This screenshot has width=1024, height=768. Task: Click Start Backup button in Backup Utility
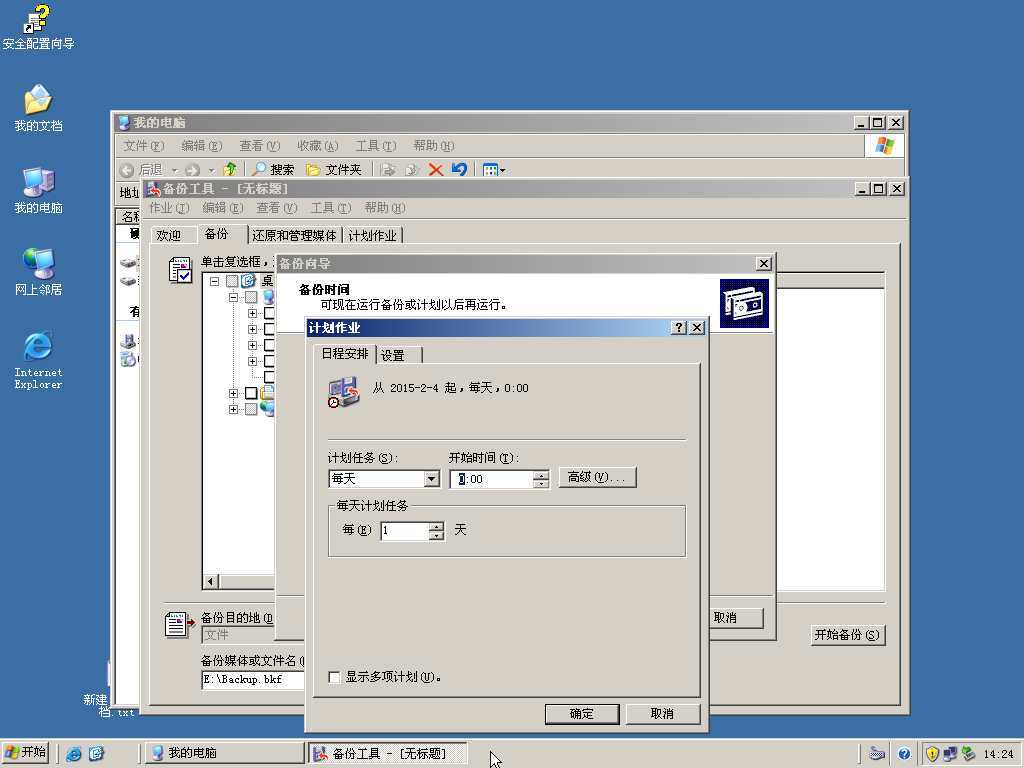[x=848, y=635]
